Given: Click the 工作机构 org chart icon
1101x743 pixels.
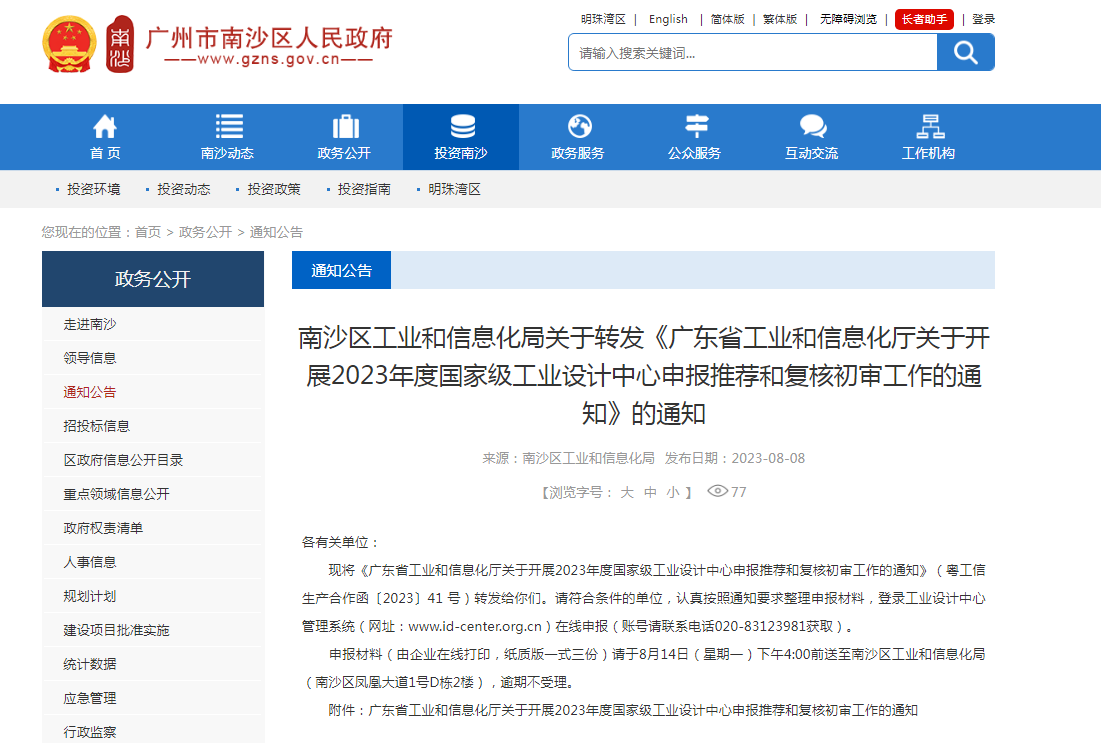Looking at the screenshot, I should tap(930, 126).
